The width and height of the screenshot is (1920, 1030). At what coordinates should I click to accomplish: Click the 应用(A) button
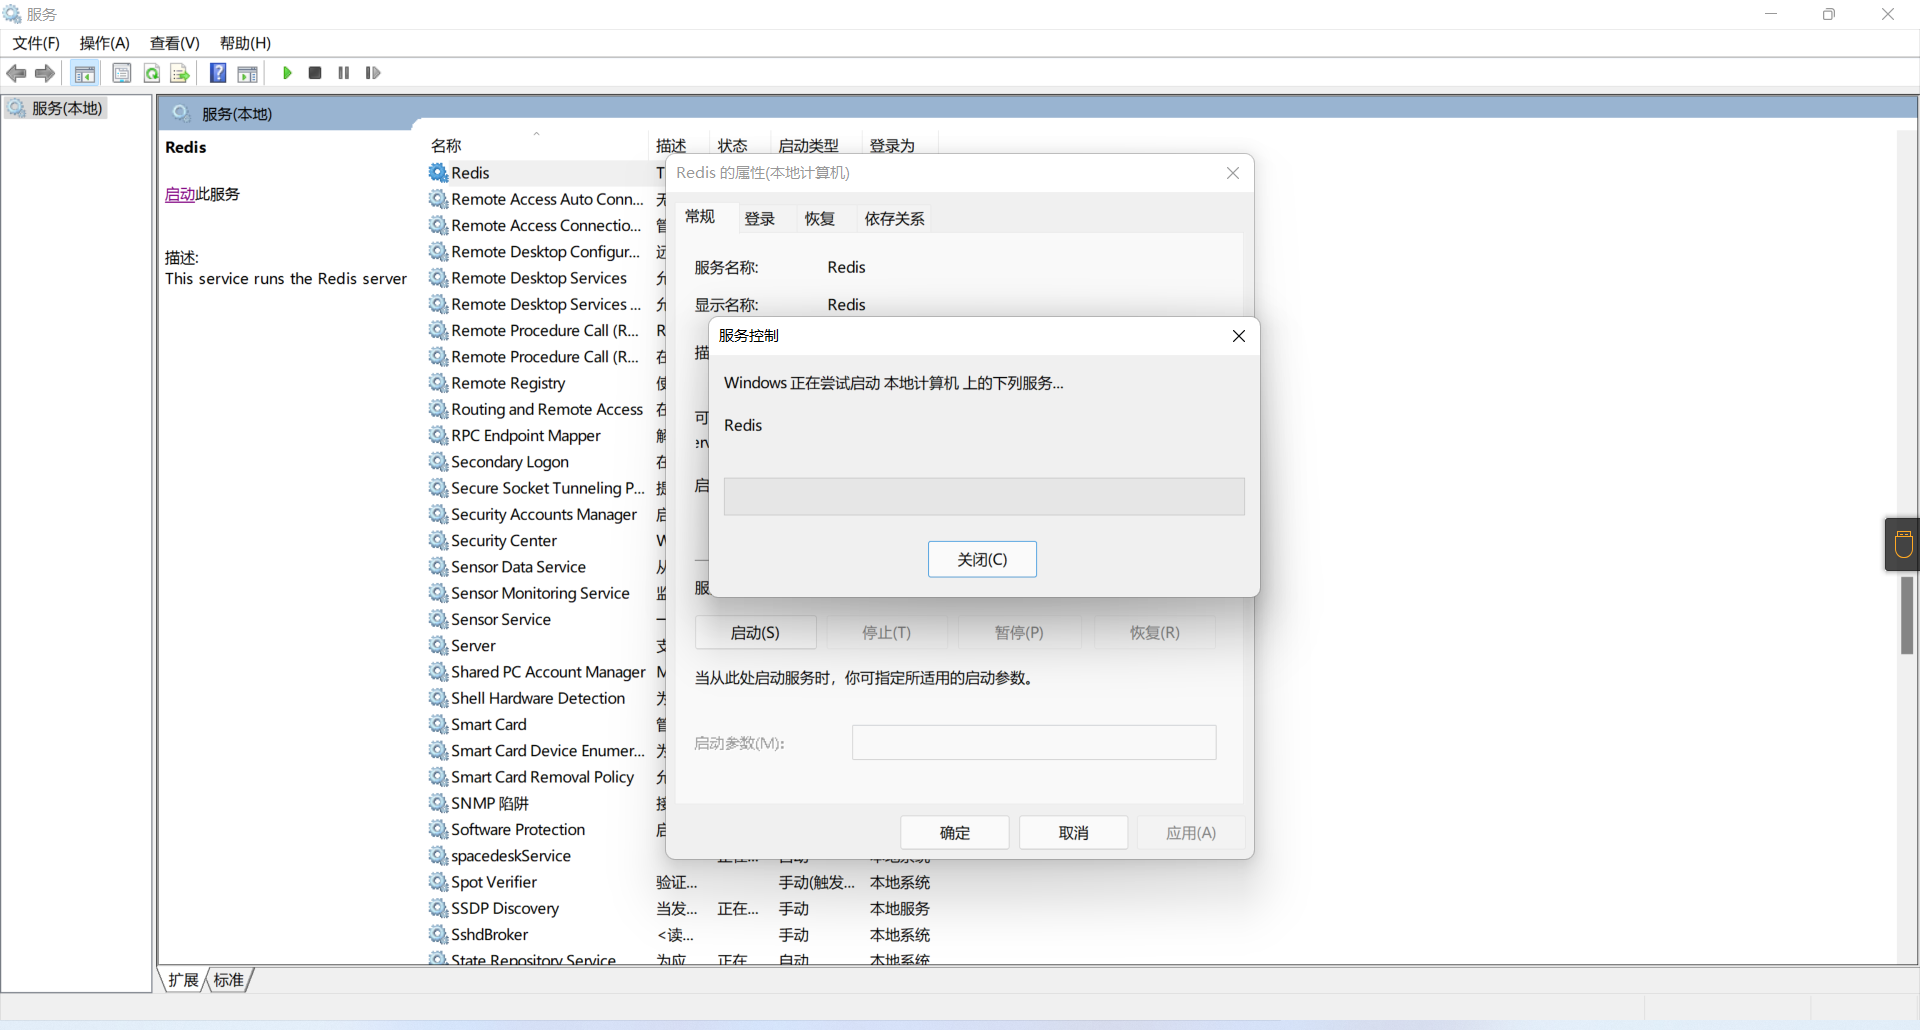pos(1191,833)
